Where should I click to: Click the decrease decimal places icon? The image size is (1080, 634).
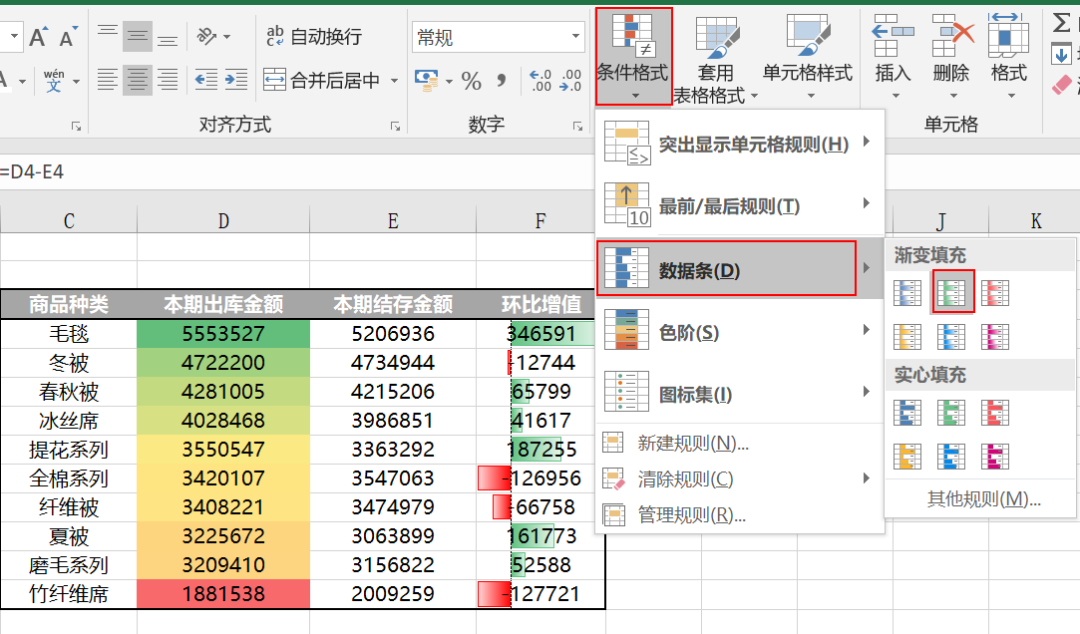pyautogui.click(x=571, y=81)
